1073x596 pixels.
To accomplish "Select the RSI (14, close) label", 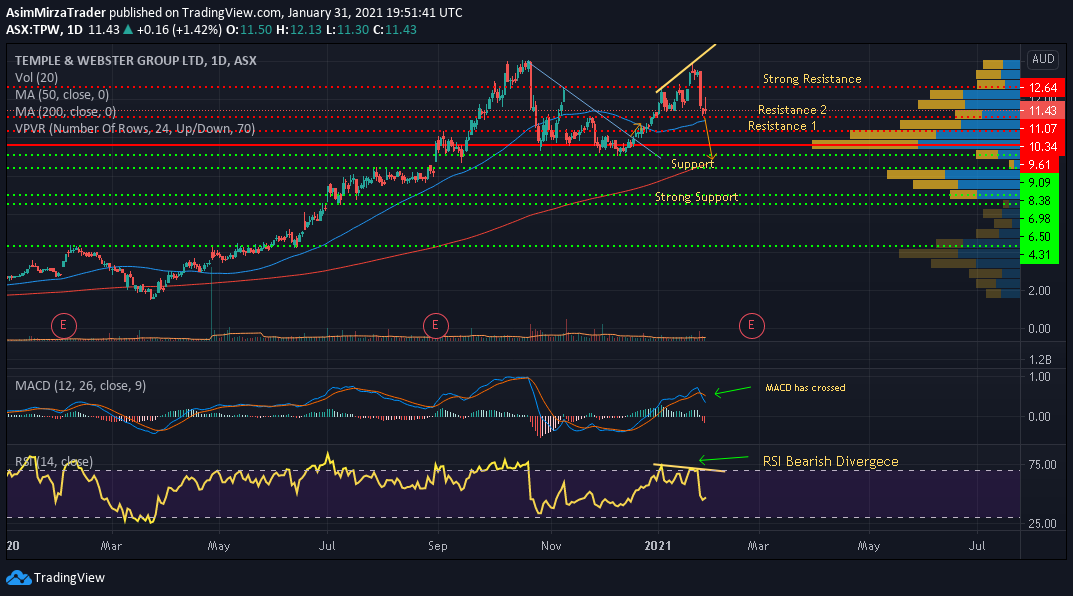I will [54, 462].
